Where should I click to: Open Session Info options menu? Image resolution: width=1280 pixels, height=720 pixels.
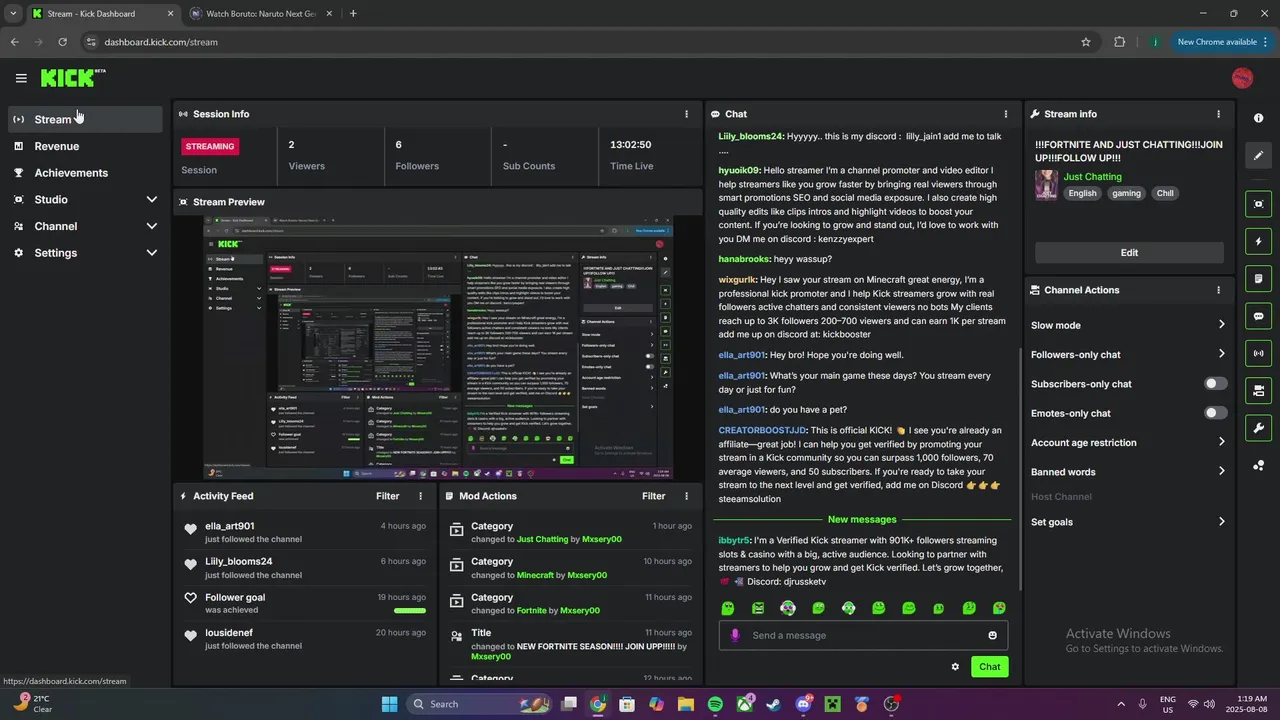686,114
